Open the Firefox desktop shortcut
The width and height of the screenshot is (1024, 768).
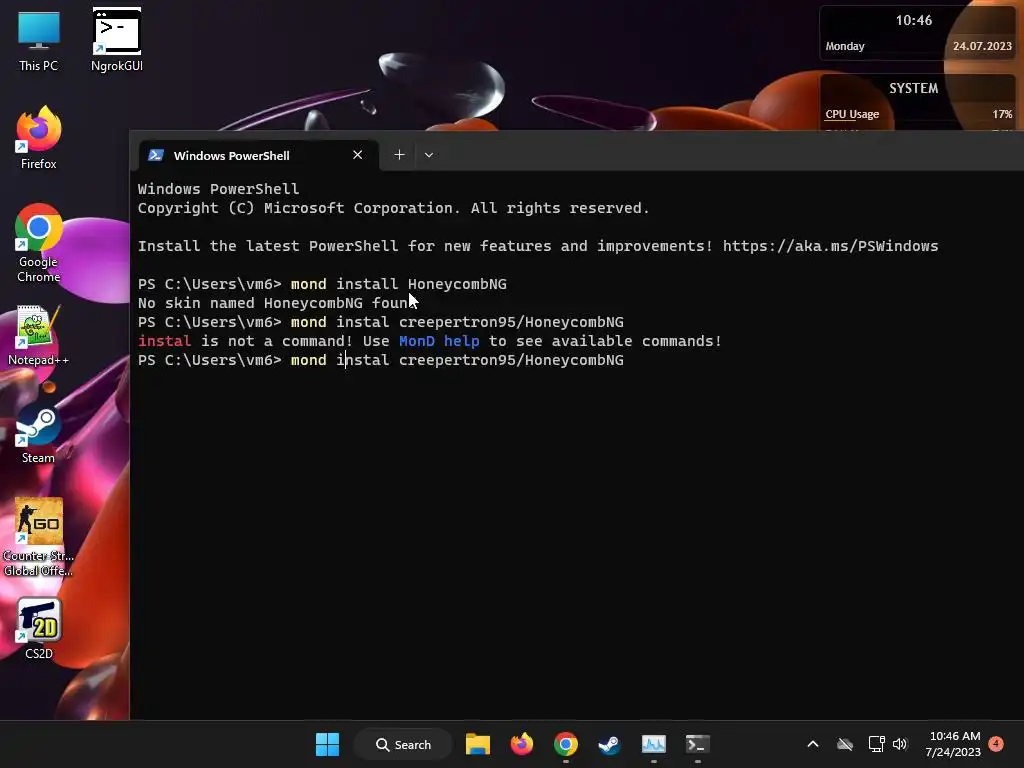point(39,138)
